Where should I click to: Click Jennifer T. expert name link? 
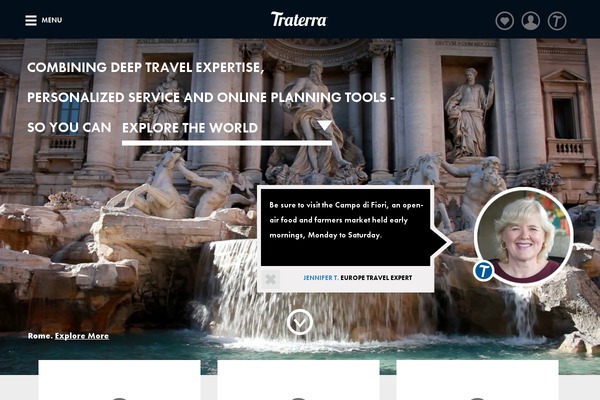point(321,278)
